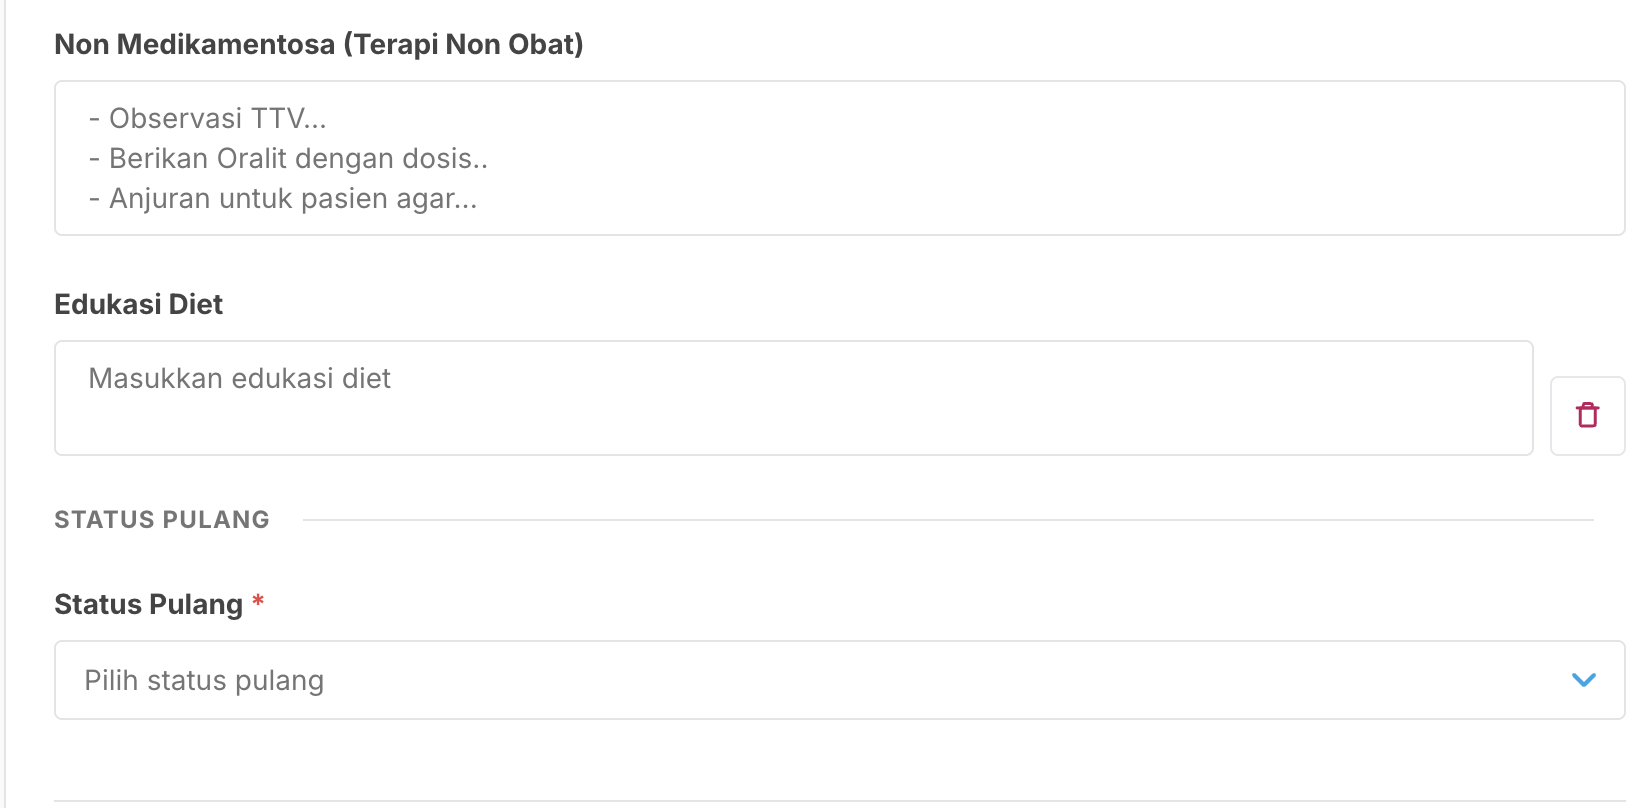
Task: Click the horizontal separator below Status Pulang dropdown
Action: [x=840, y=801]
